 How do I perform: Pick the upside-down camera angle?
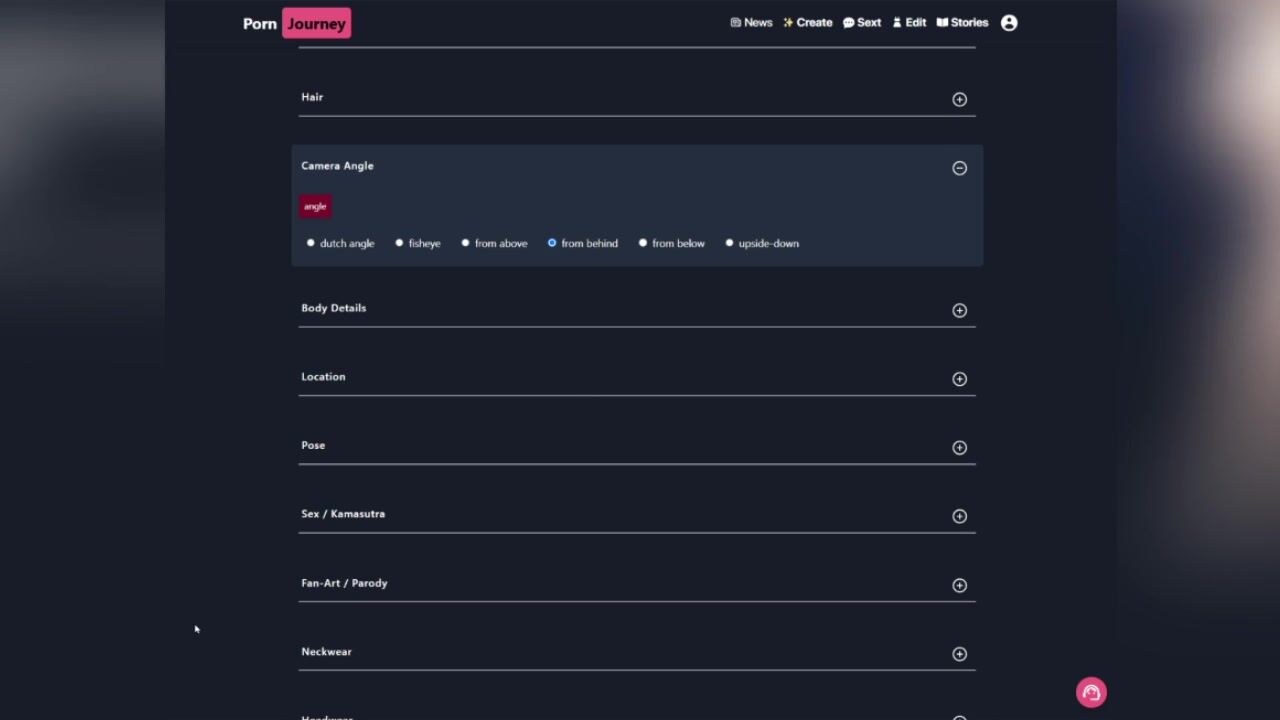[729, 243]
